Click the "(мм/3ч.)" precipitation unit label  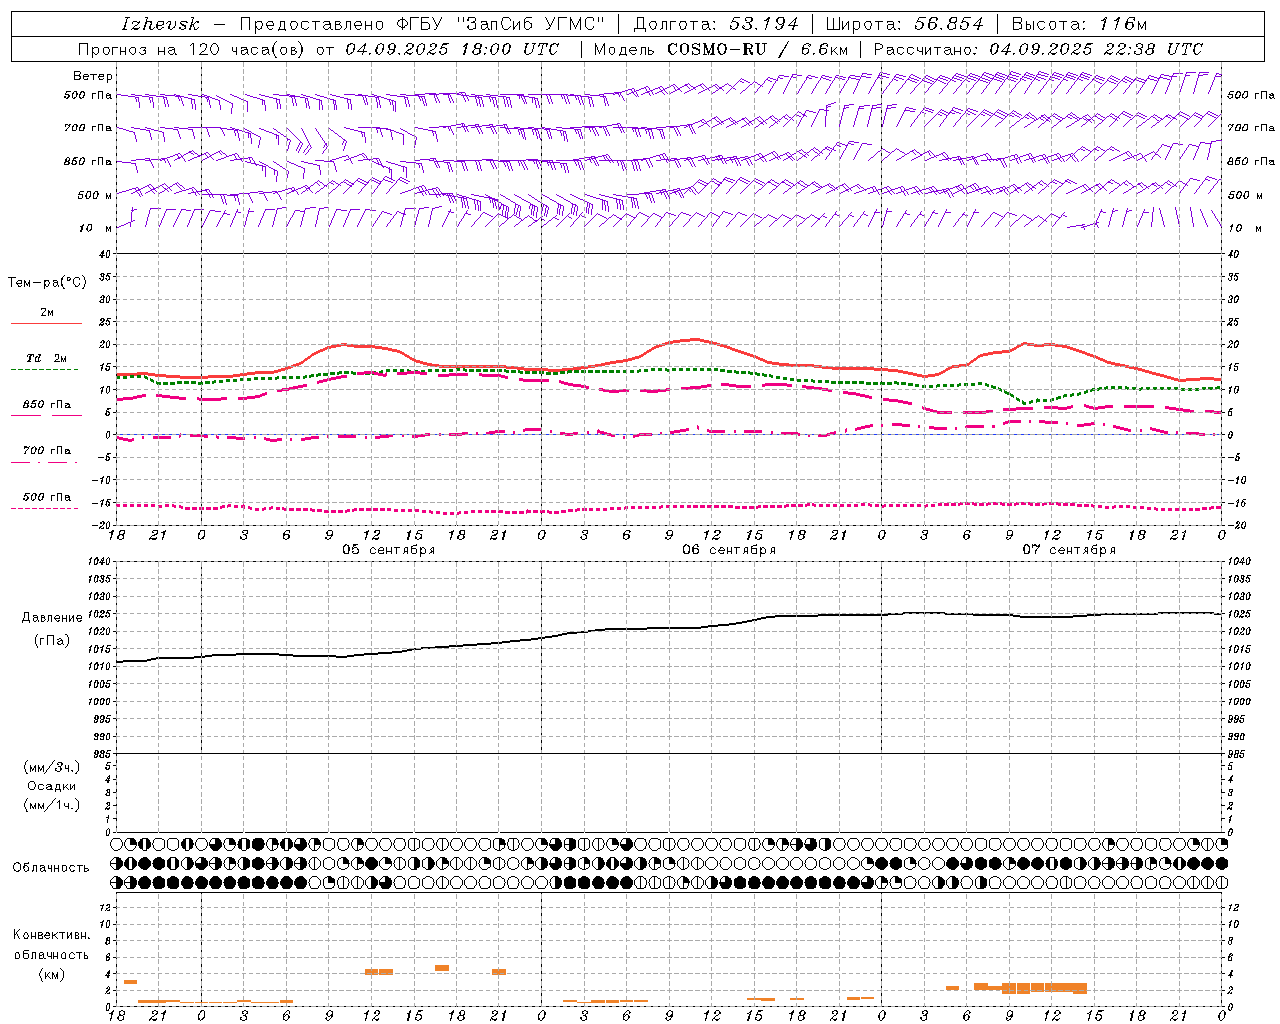52,767
